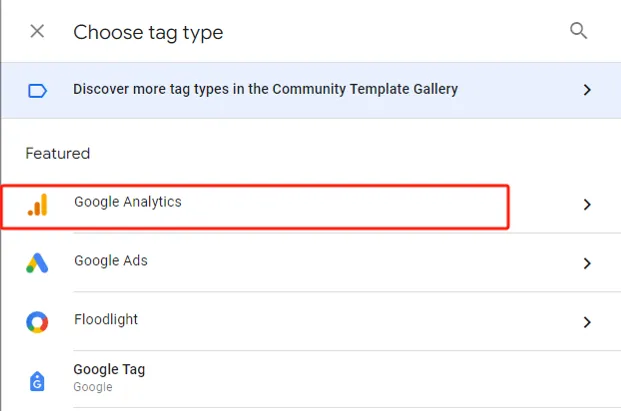Choose the Google Ads tag type
The width and height of the screenshot is (621, 411).
pyautogui.click(x=110, y=261)
